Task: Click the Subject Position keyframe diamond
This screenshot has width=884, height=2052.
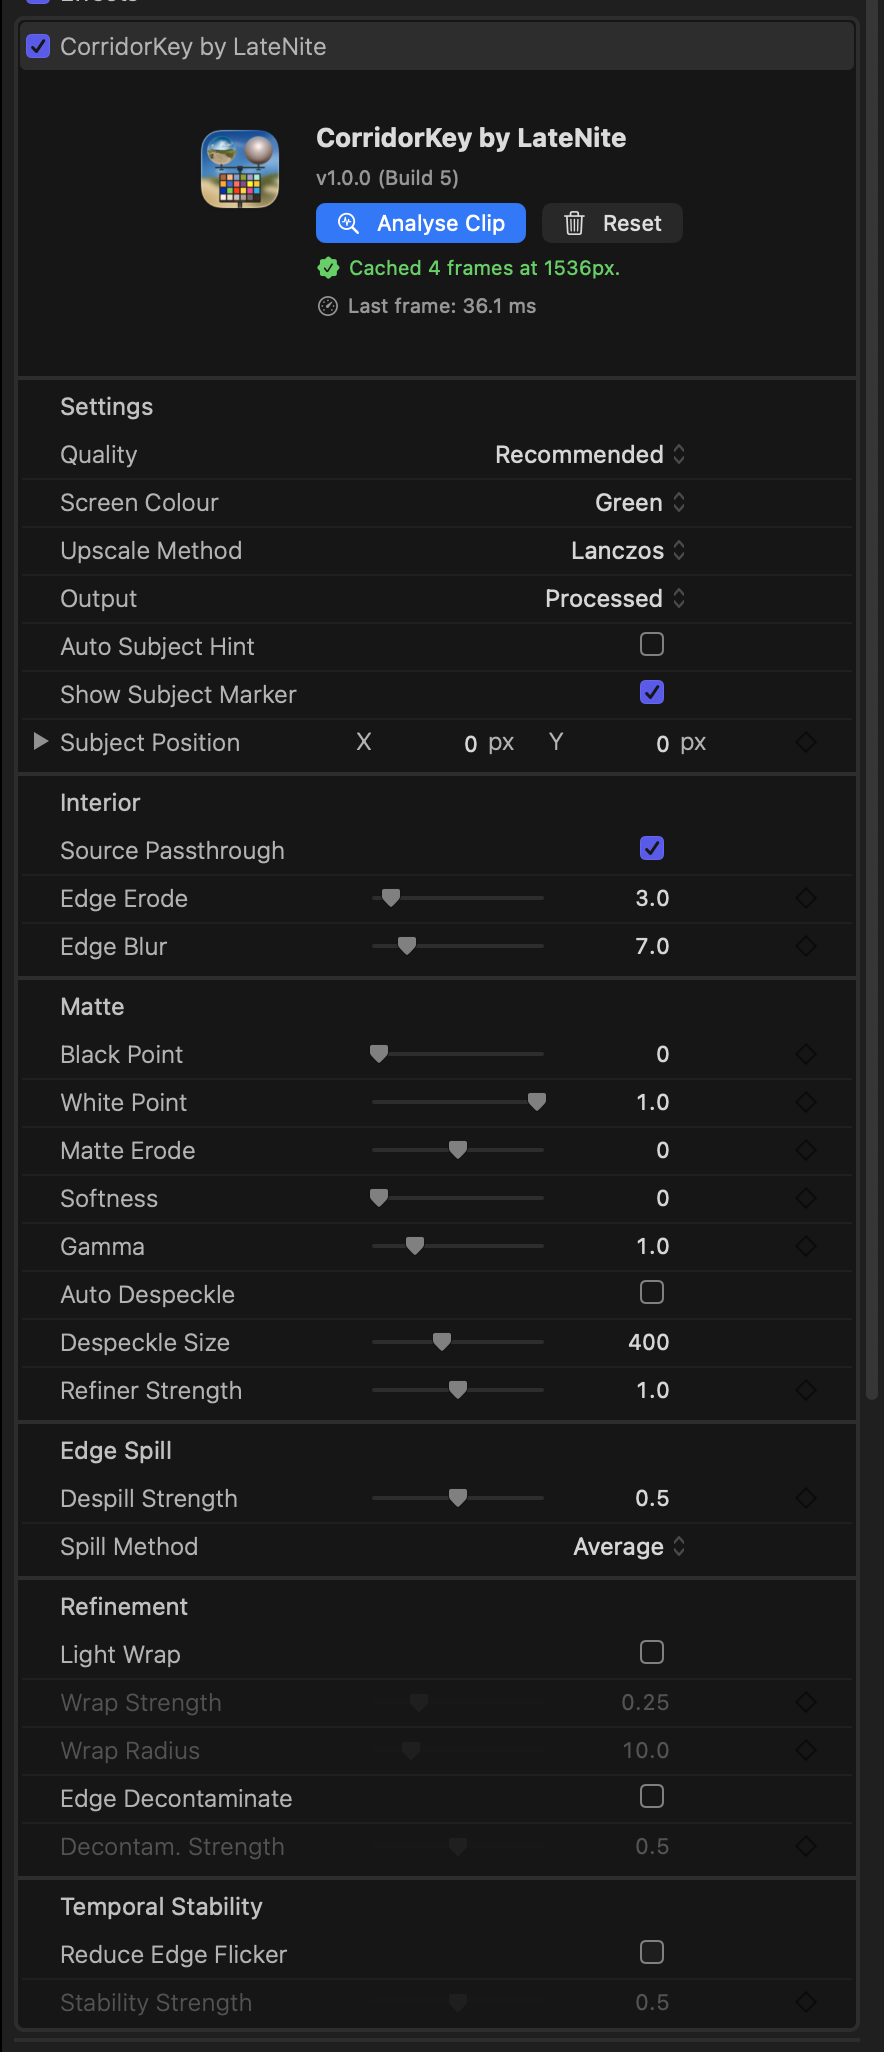Action: pos(806,743)
